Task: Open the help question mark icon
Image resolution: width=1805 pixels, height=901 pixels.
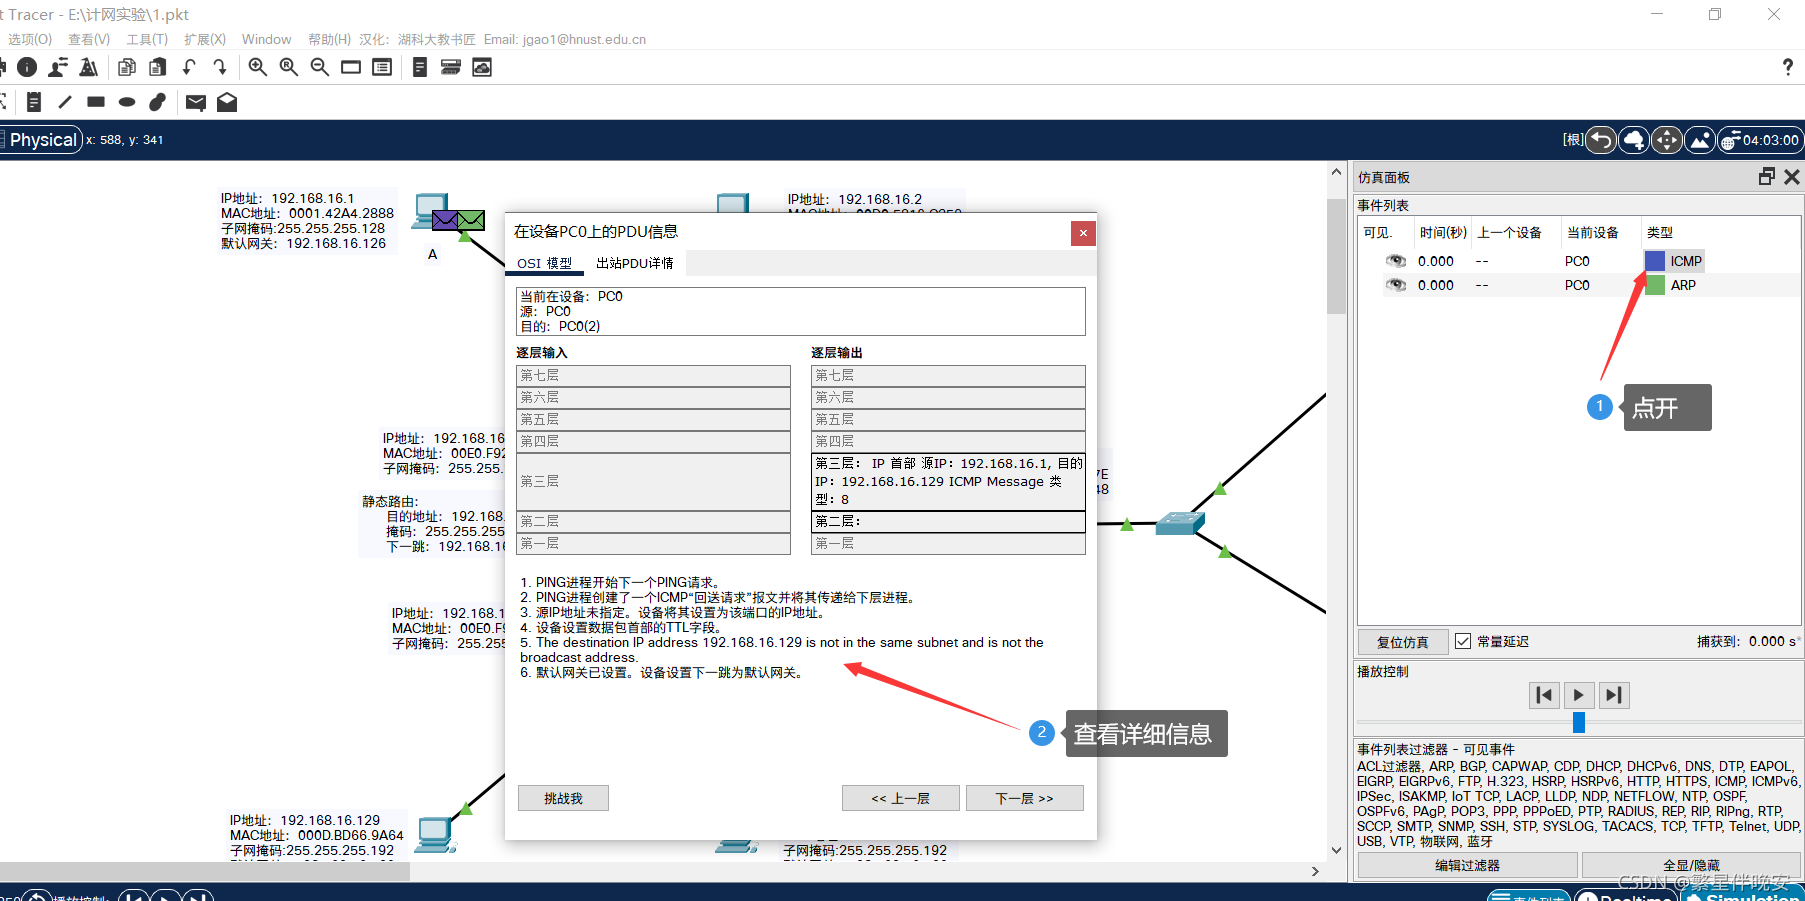Action: pos(1788,67)
